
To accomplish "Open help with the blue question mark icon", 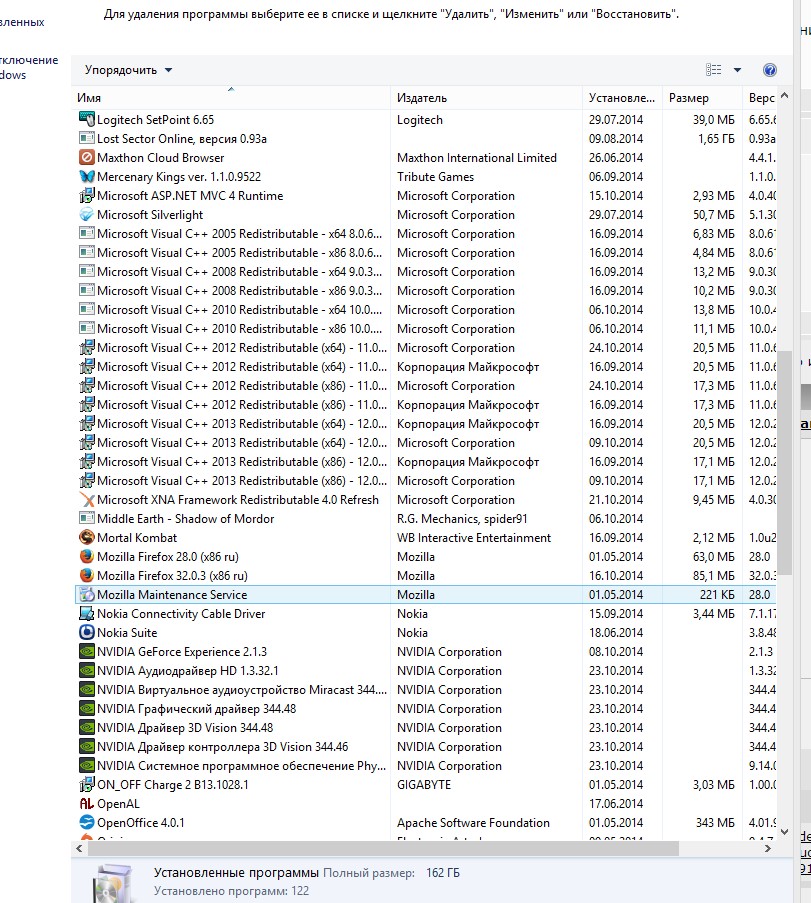I will coord(770,70).
